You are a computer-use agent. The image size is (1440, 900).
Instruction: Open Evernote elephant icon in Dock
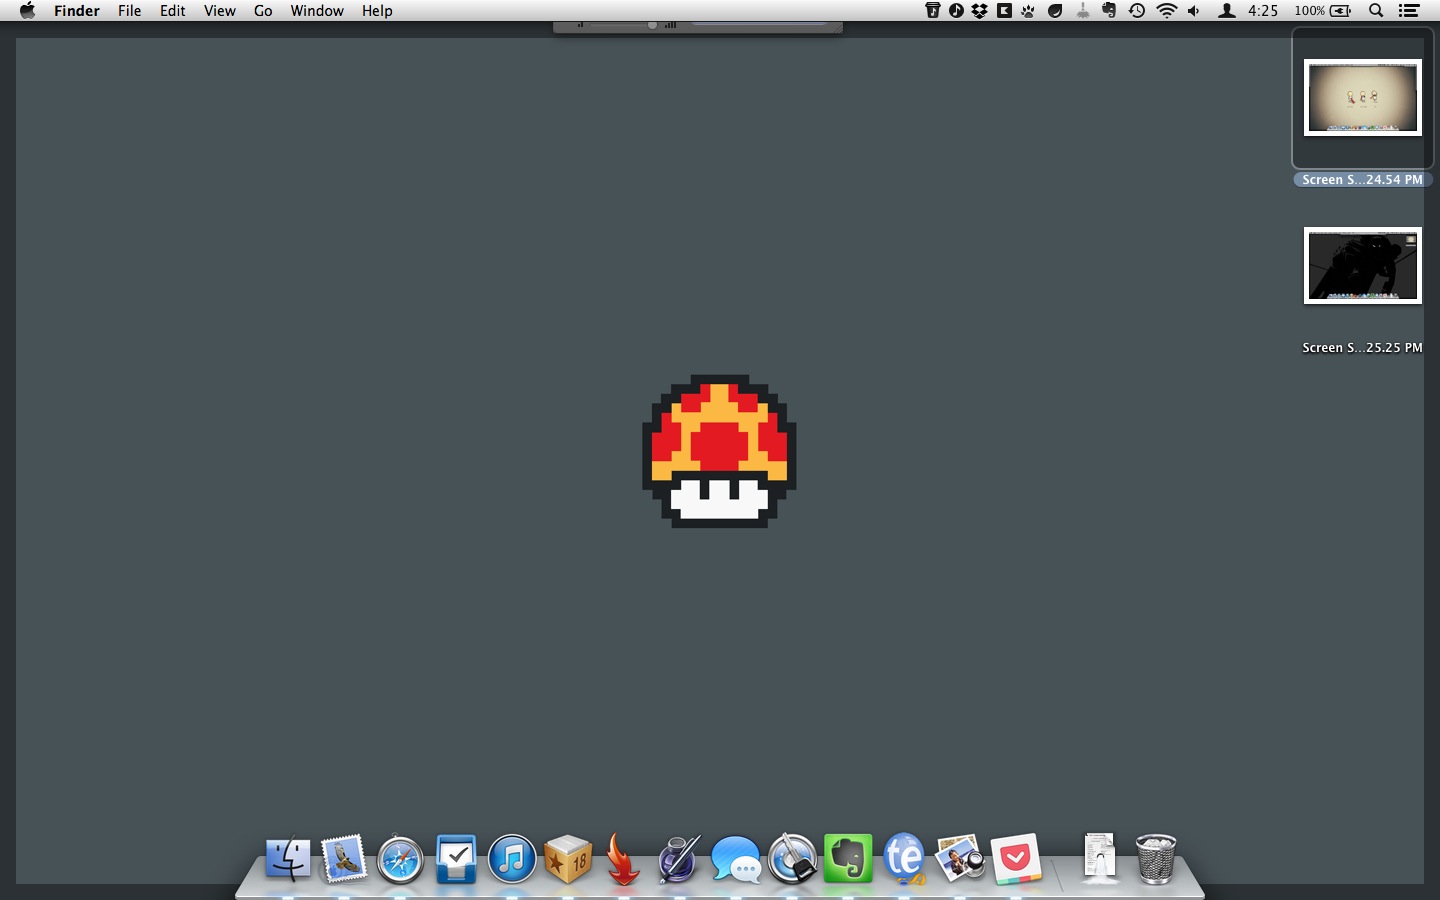848,858
